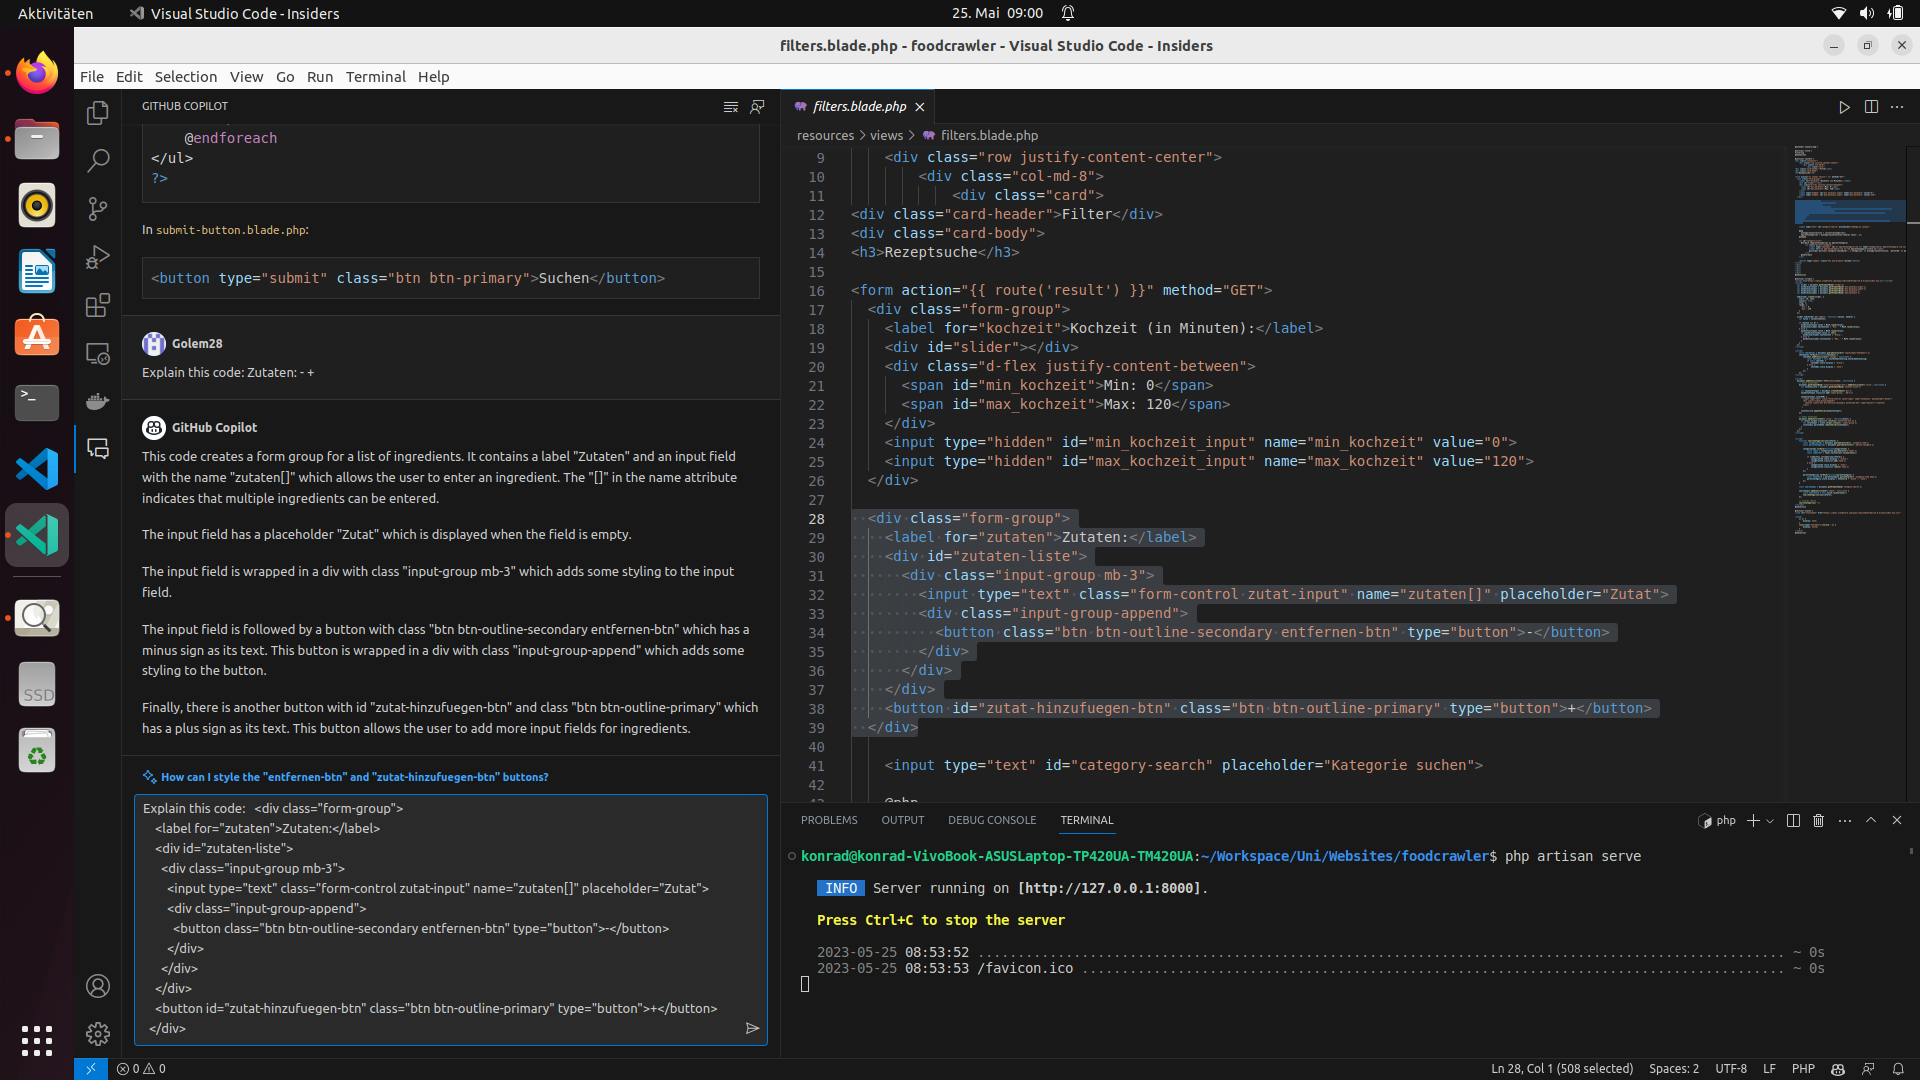Select the Search icon in activity bar
This screenshot has height=1080, width=1920.
97,160
